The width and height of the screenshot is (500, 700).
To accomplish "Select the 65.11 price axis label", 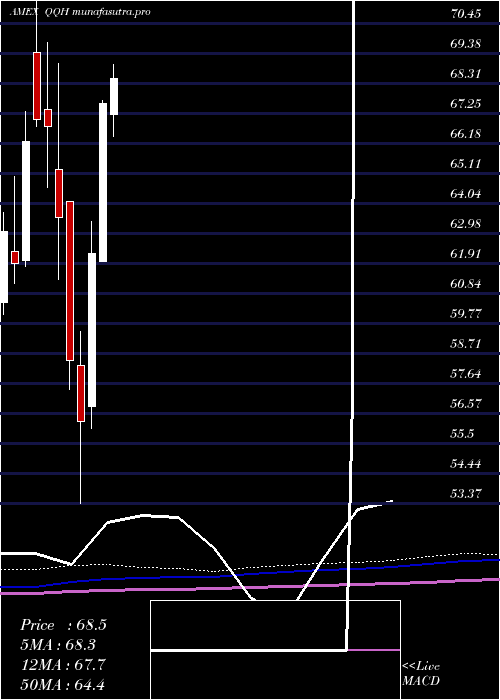I will [466, 163].
